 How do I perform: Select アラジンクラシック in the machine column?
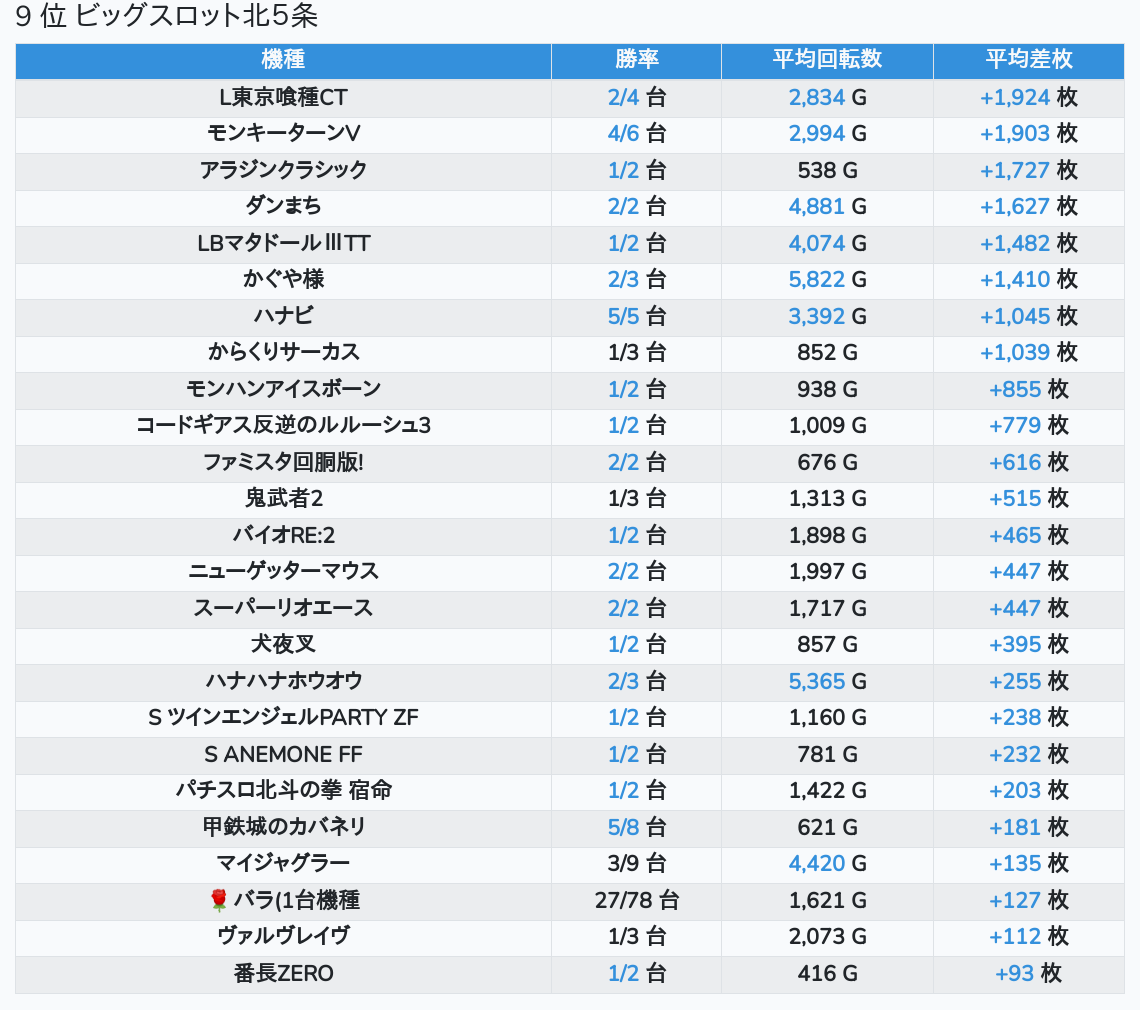[x=284, y=170]
